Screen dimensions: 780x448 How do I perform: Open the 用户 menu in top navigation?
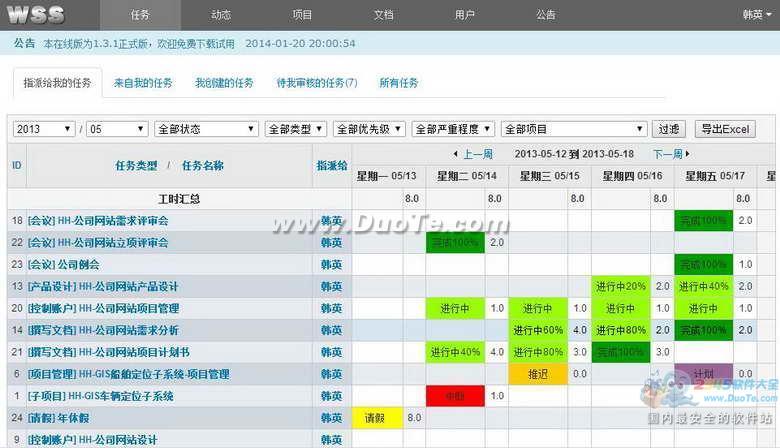[x=465, y=15]
